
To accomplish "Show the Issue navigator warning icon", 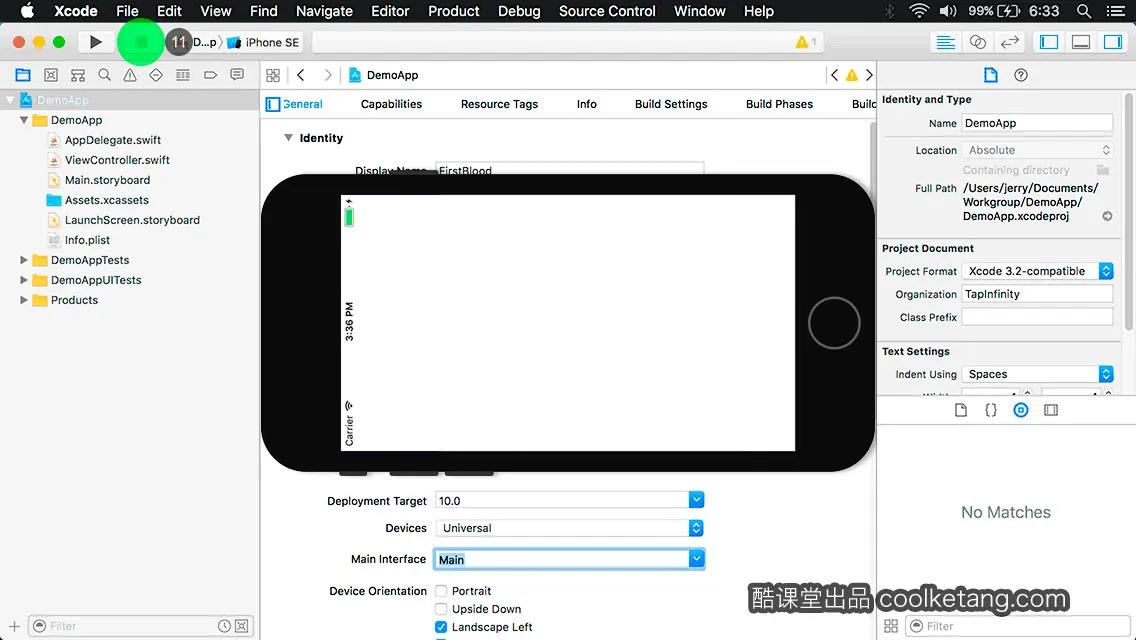I will point(130,75).
